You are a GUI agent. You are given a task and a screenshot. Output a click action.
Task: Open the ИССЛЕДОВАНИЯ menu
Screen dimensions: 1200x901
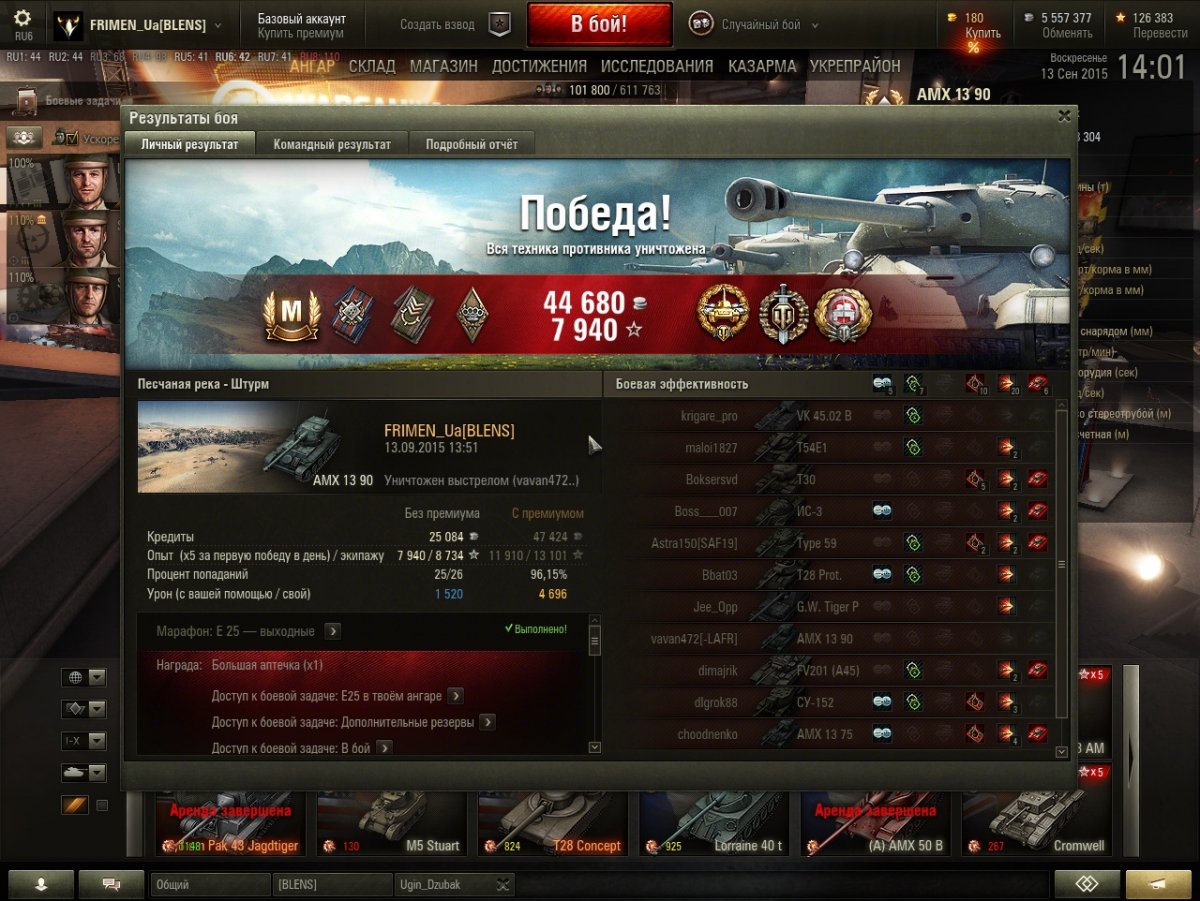tap(657, 66)
